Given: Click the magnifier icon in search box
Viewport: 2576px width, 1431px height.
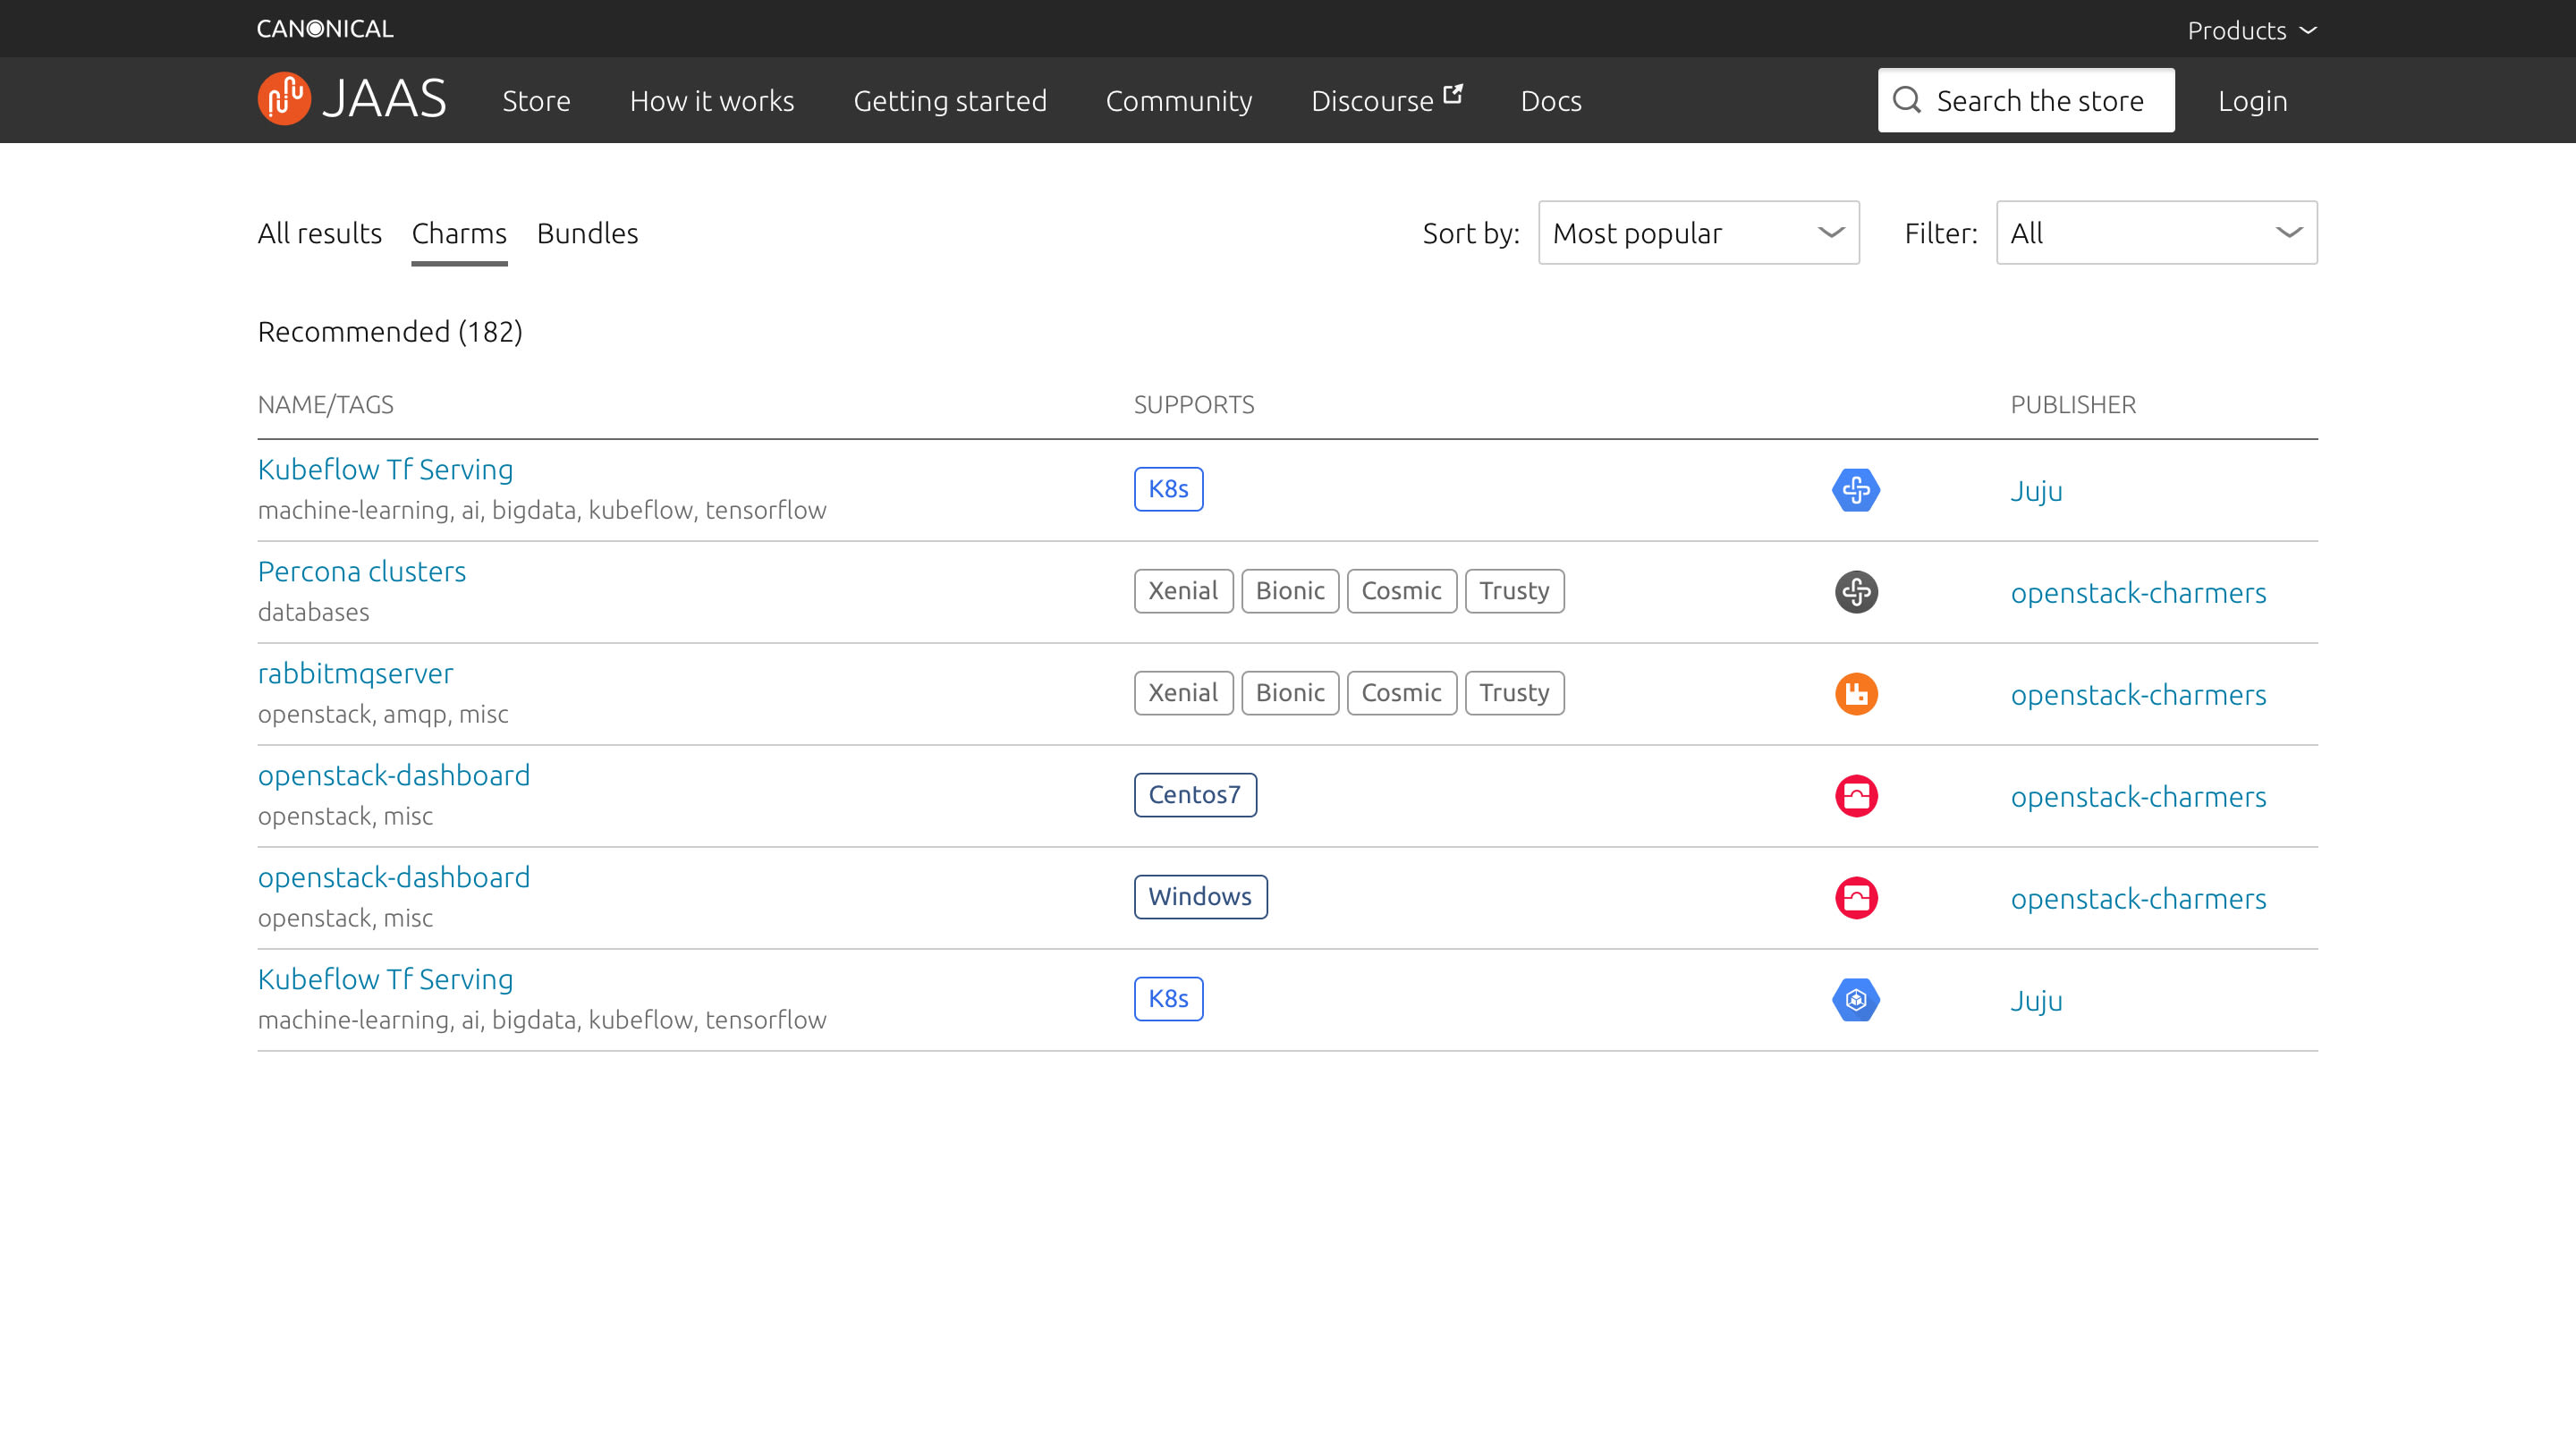Looking at the screenshot, I should click(1906, 100).
